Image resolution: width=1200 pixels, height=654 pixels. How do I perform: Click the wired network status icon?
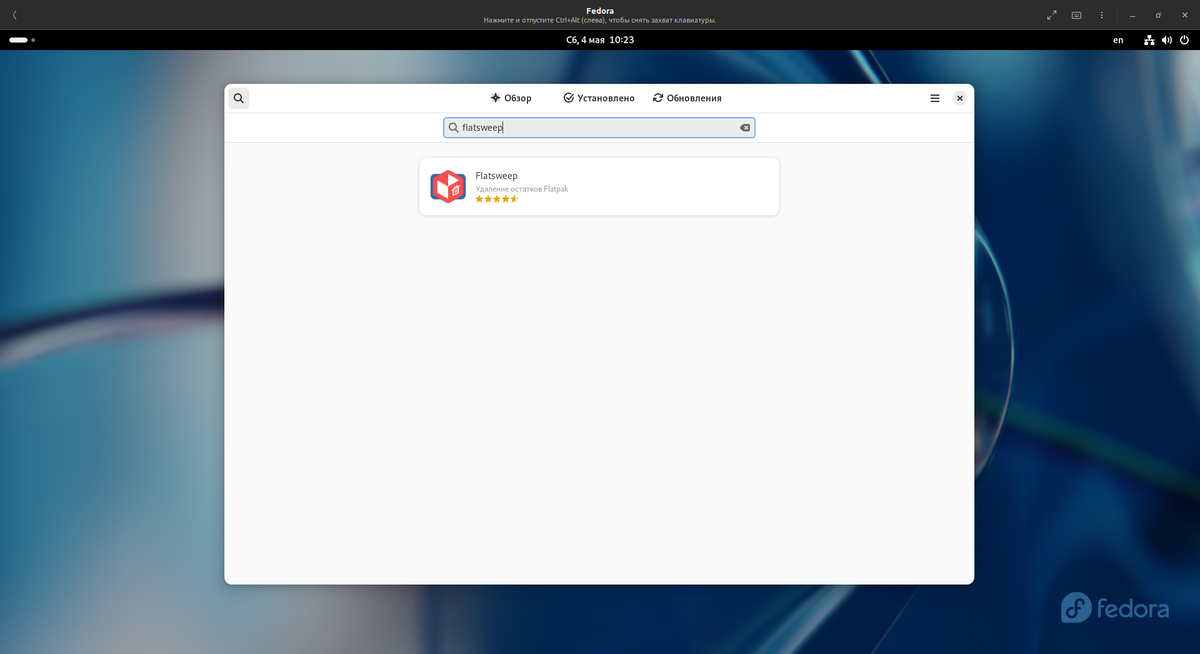pyautogui.click(x=1150, y=40)
